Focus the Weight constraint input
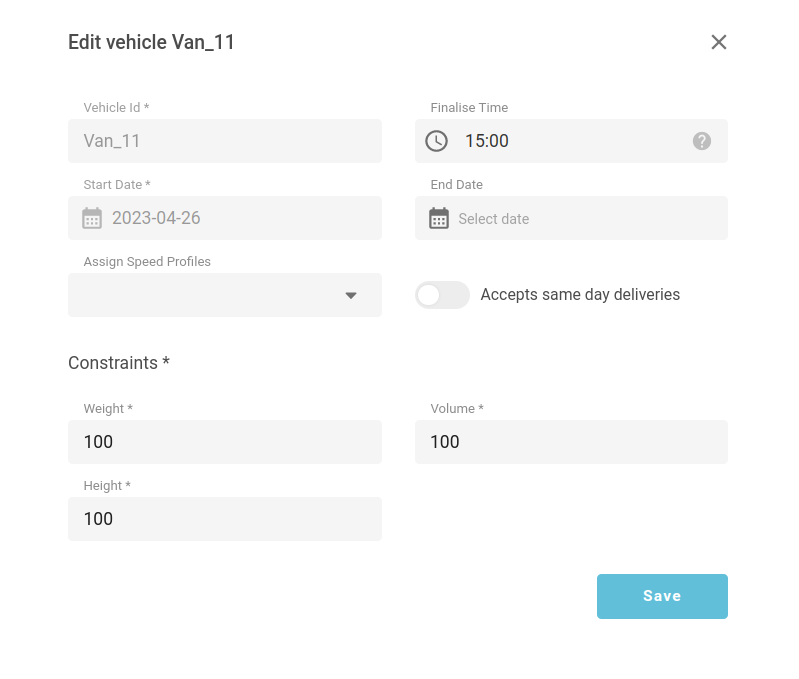Image resolution: width=799 pixels, height=679 pixels. tap(225, 442)
